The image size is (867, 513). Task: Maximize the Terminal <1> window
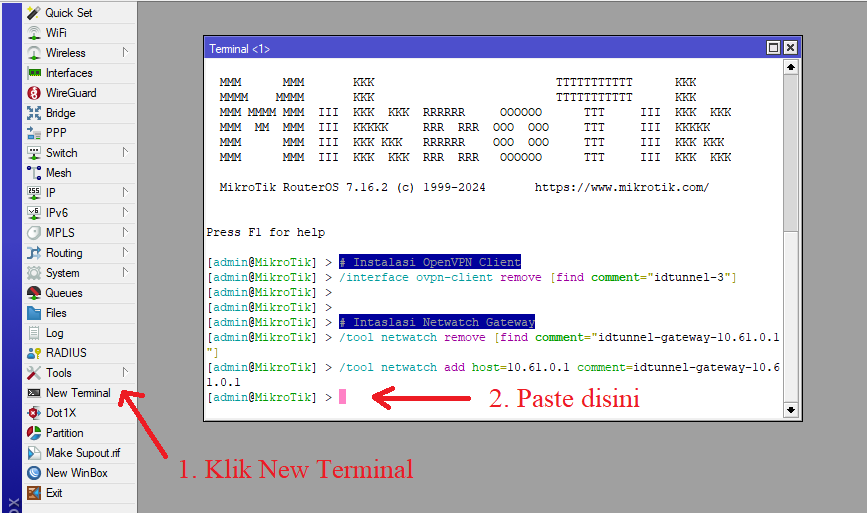(x=774, y=48)
